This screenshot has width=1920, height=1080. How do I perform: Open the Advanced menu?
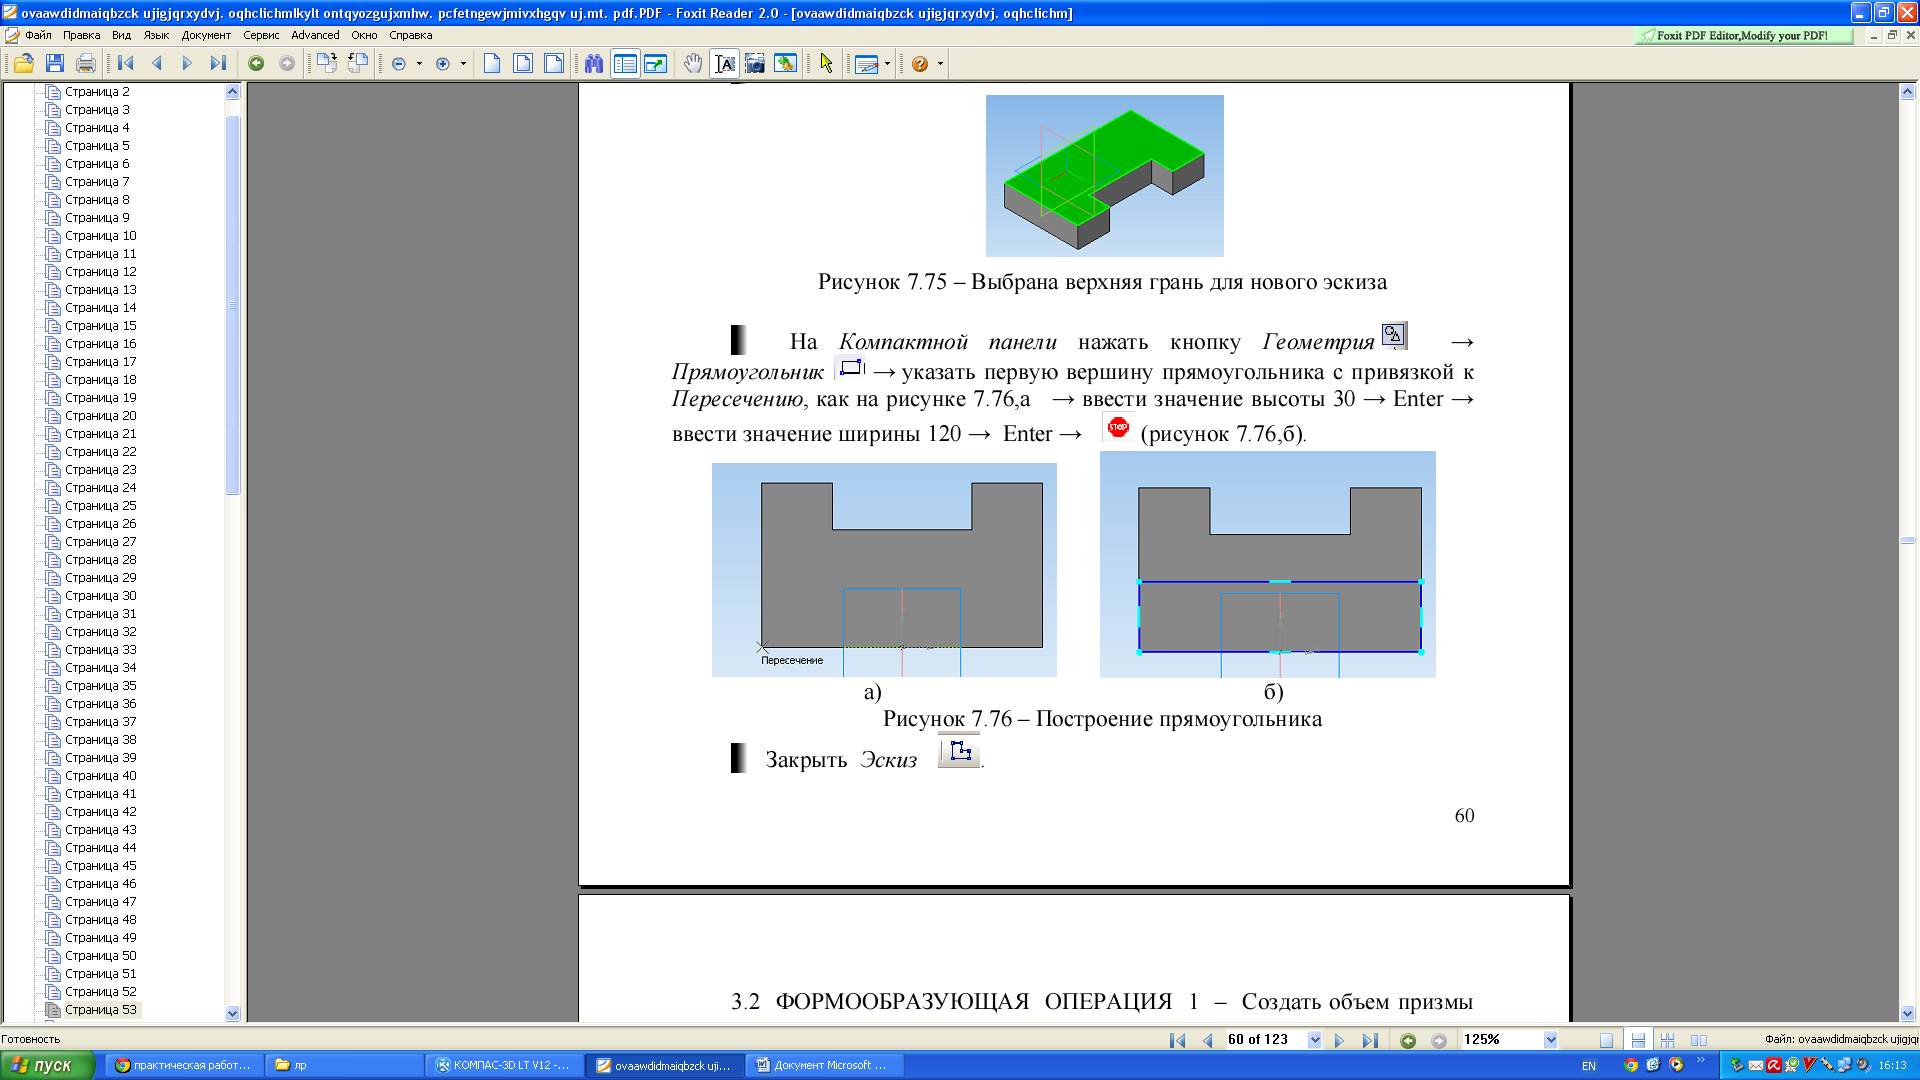click(x=315, y=35)
